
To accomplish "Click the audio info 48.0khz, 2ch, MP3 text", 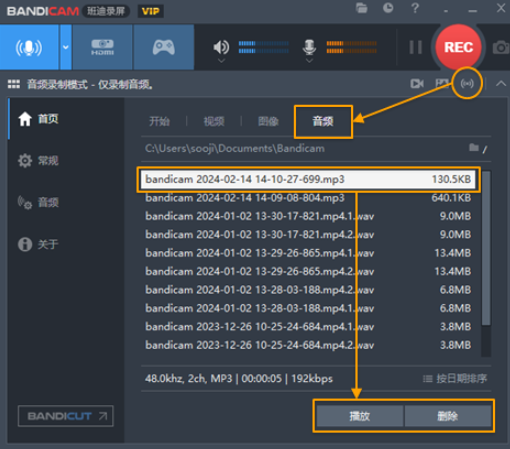I will pyautogui.click(x=189, y=379).
